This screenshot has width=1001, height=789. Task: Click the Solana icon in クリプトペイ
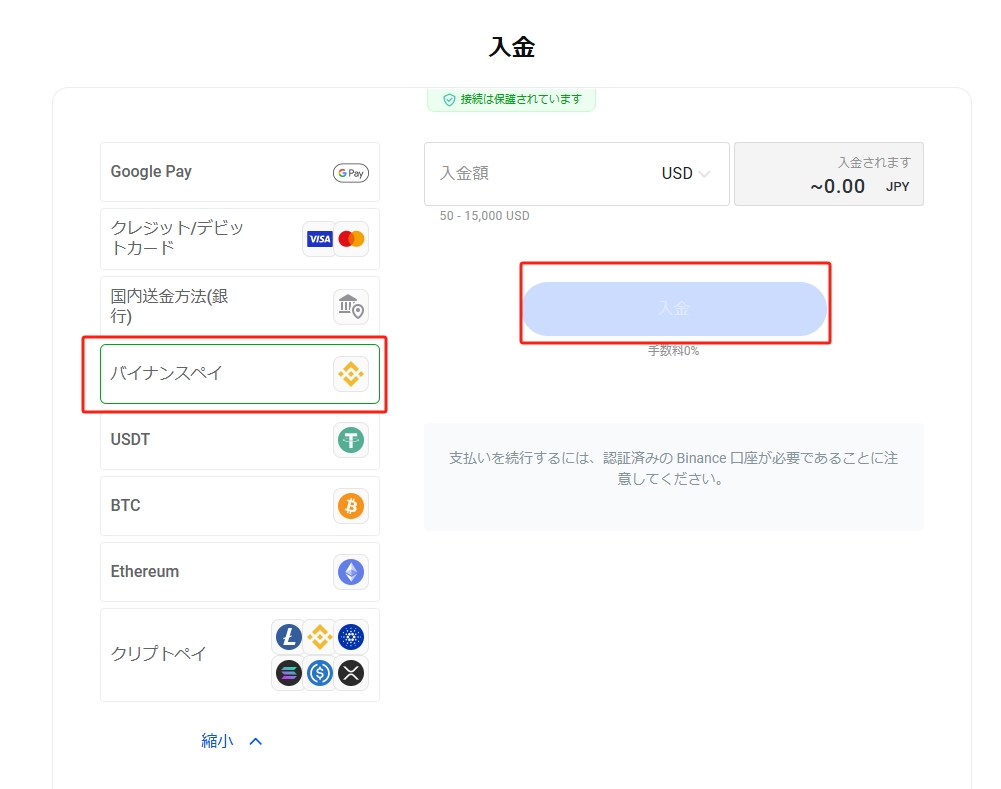click(x=288, y=674)
